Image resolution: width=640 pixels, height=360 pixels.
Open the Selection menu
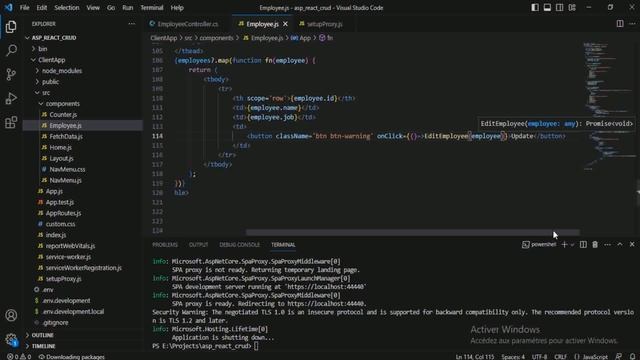point(67,7)
